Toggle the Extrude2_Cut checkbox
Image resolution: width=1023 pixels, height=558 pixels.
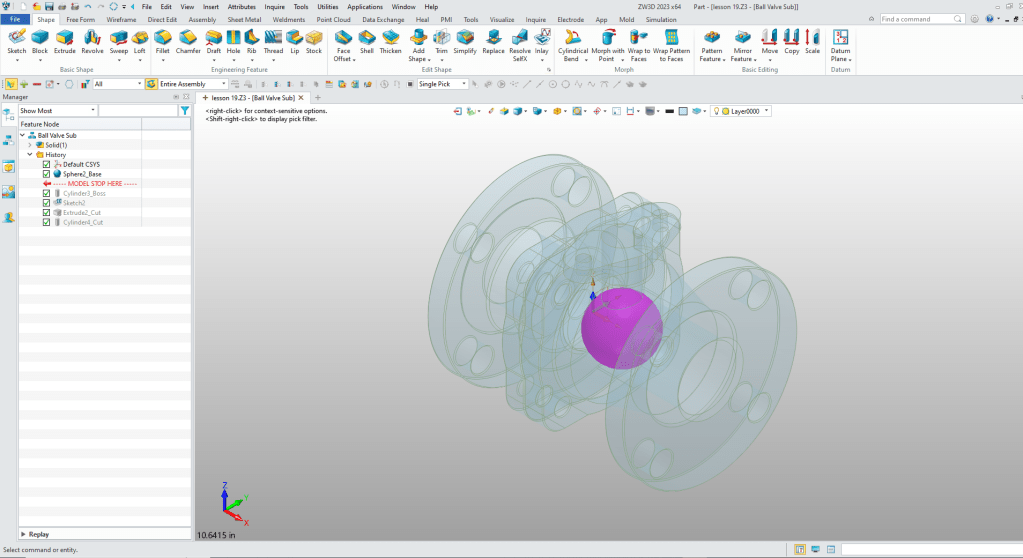pos(47,213)
